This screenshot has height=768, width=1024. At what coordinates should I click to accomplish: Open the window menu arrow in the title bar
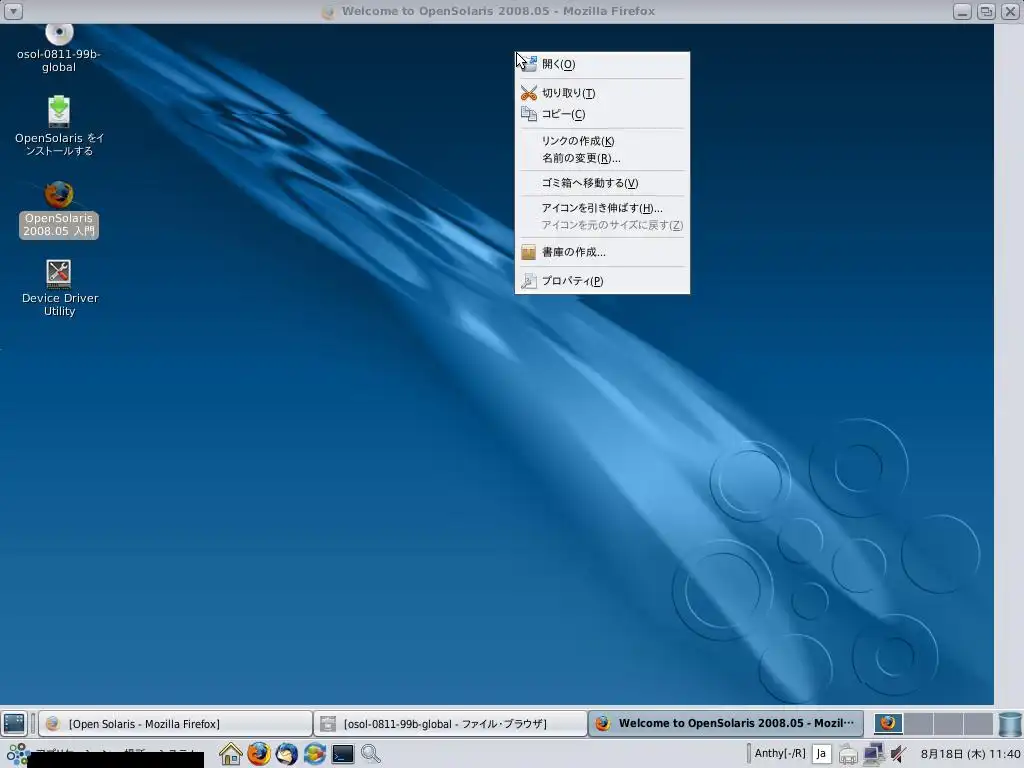point(13,11)
